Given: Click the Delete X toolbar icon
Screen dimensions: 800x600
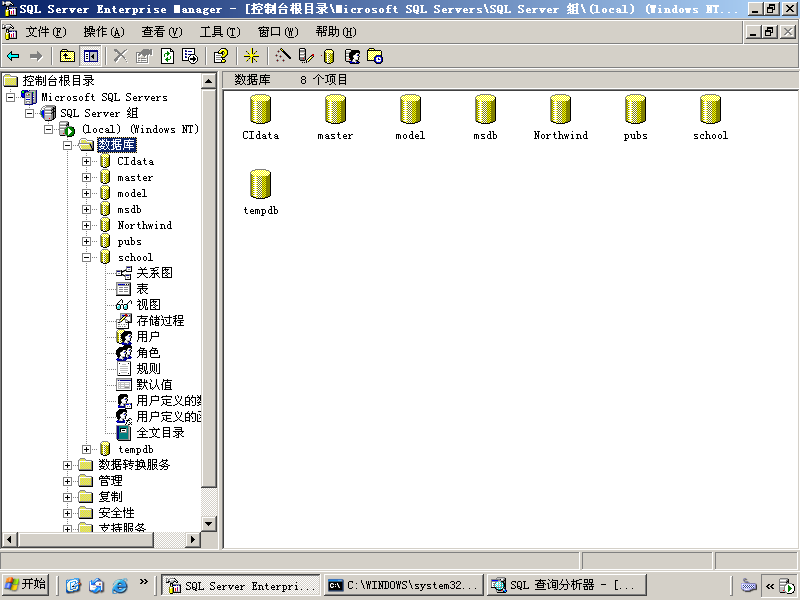Looking at the screenshot, I should [x=120, y=56].
